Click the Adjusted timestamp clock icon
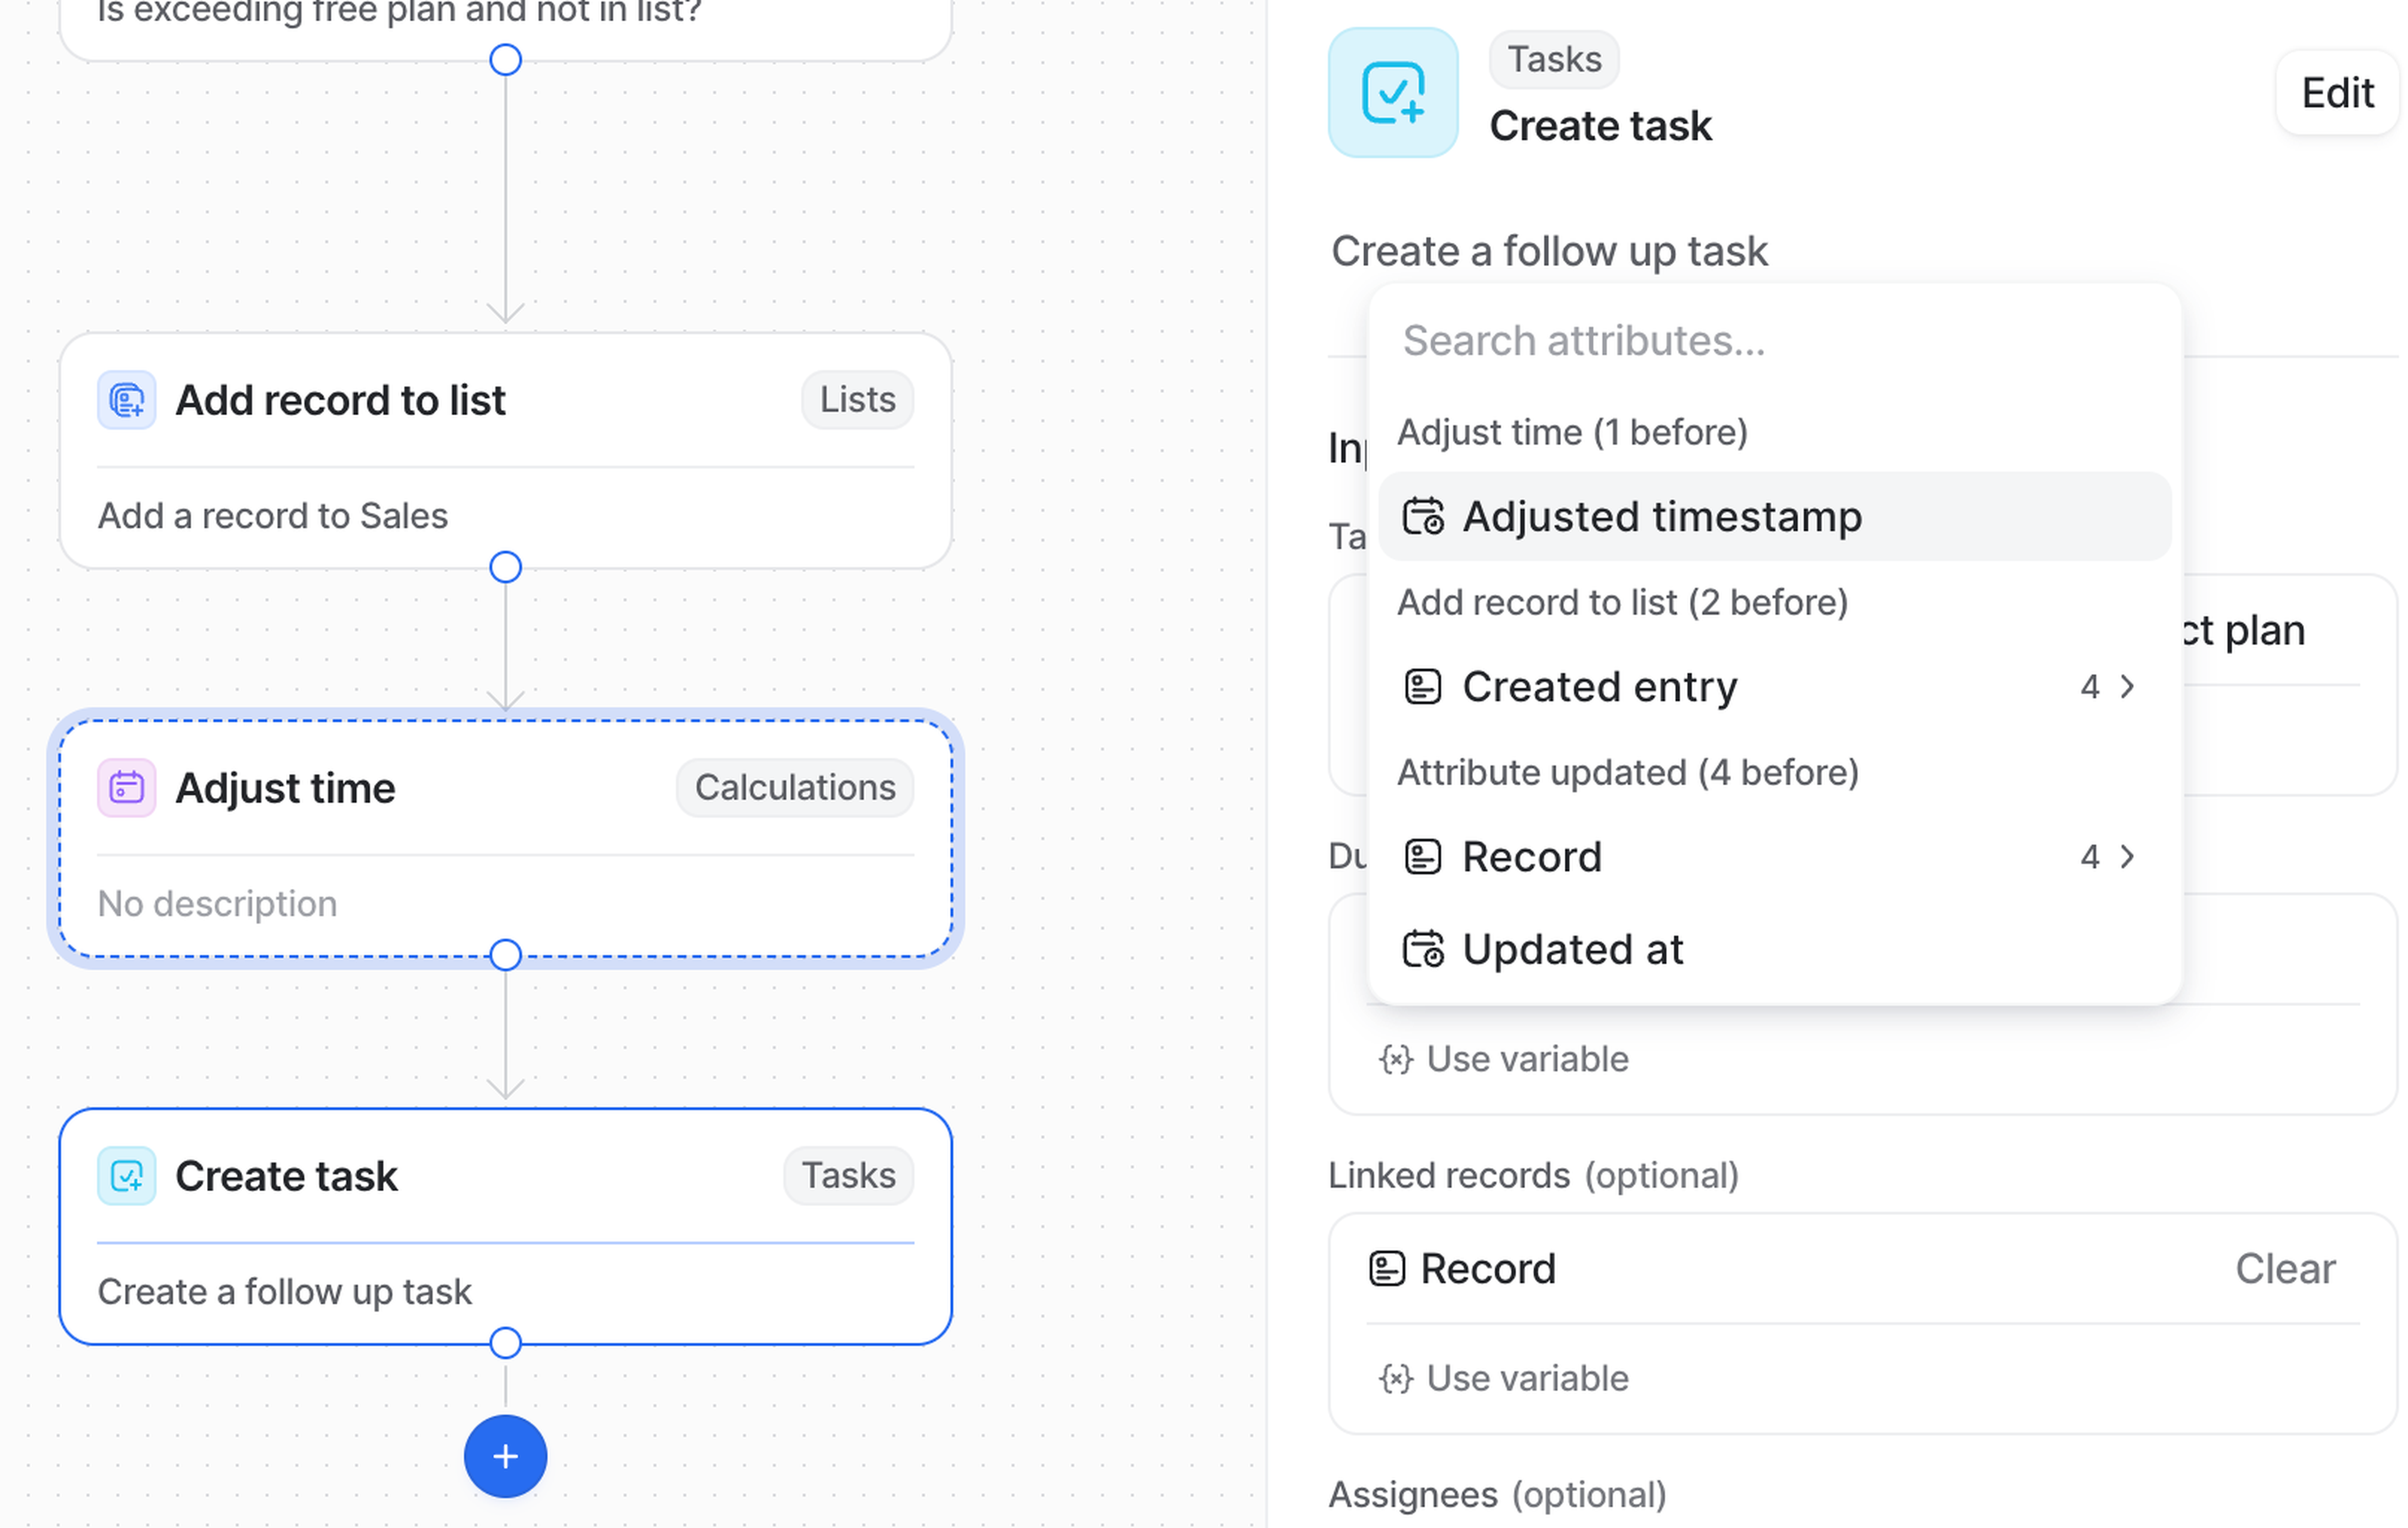2408x1528 pixels. click(x=1423, y=517)
